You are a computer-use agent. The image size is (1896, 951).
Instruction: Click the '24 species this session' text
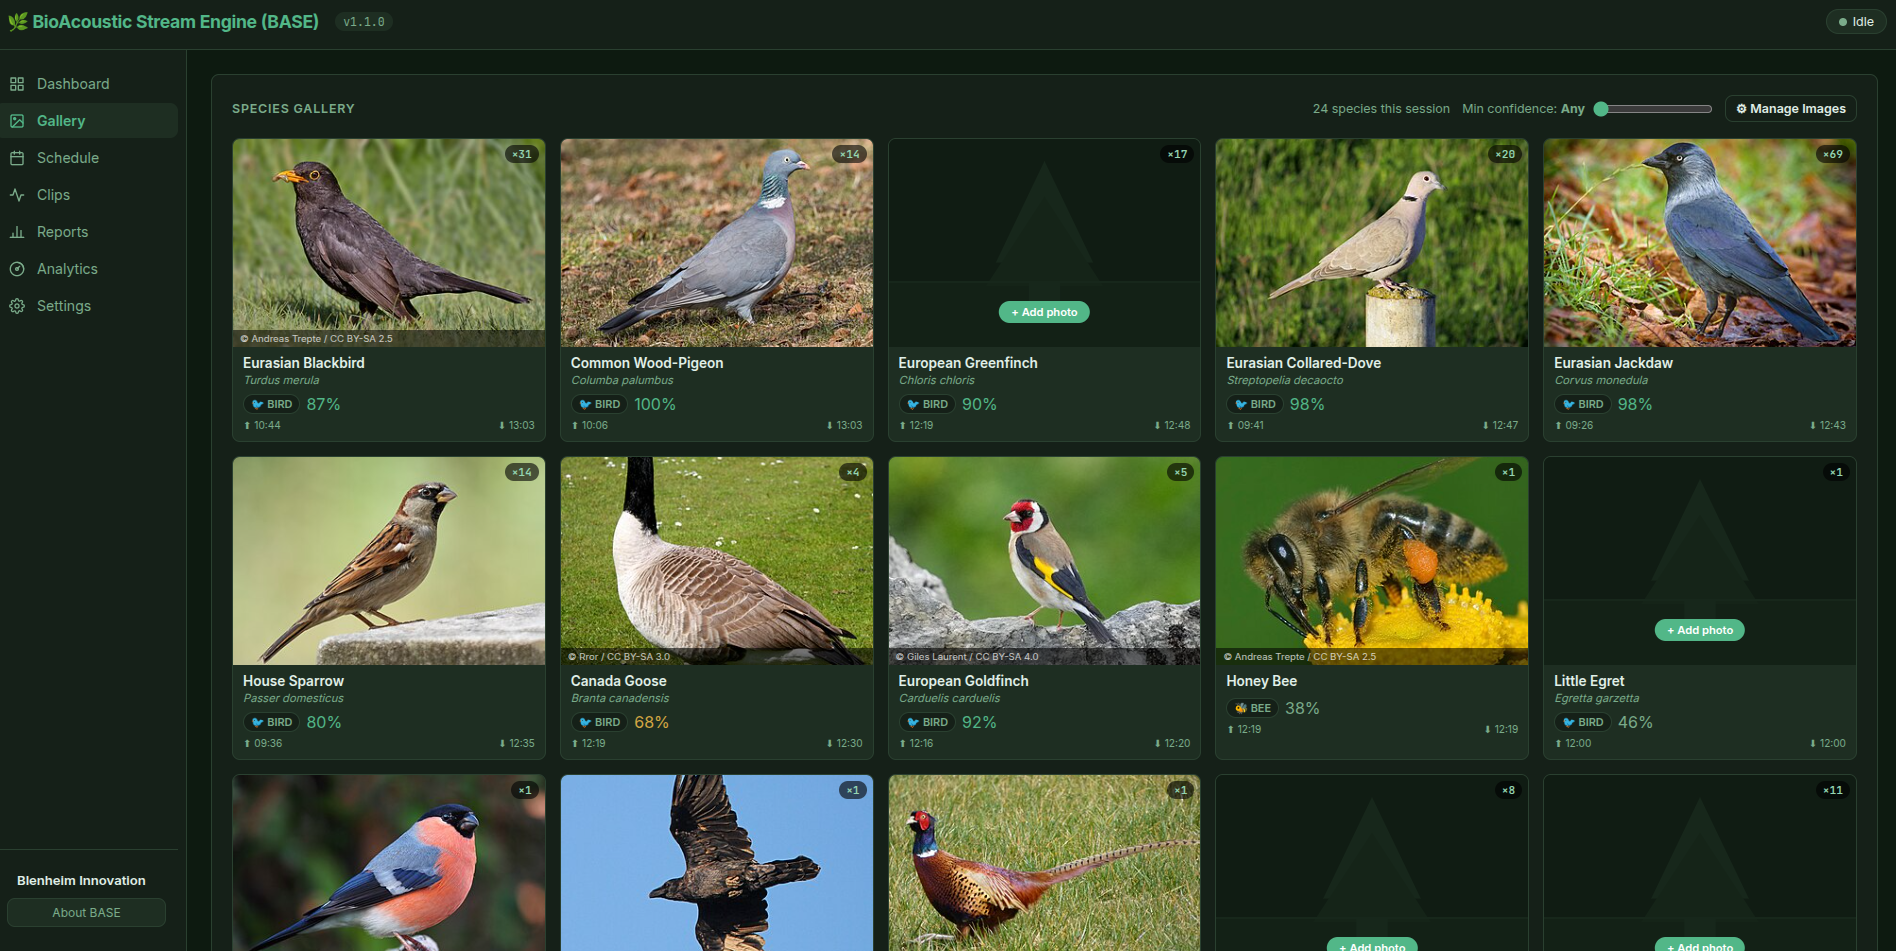tap(1381, 109)
